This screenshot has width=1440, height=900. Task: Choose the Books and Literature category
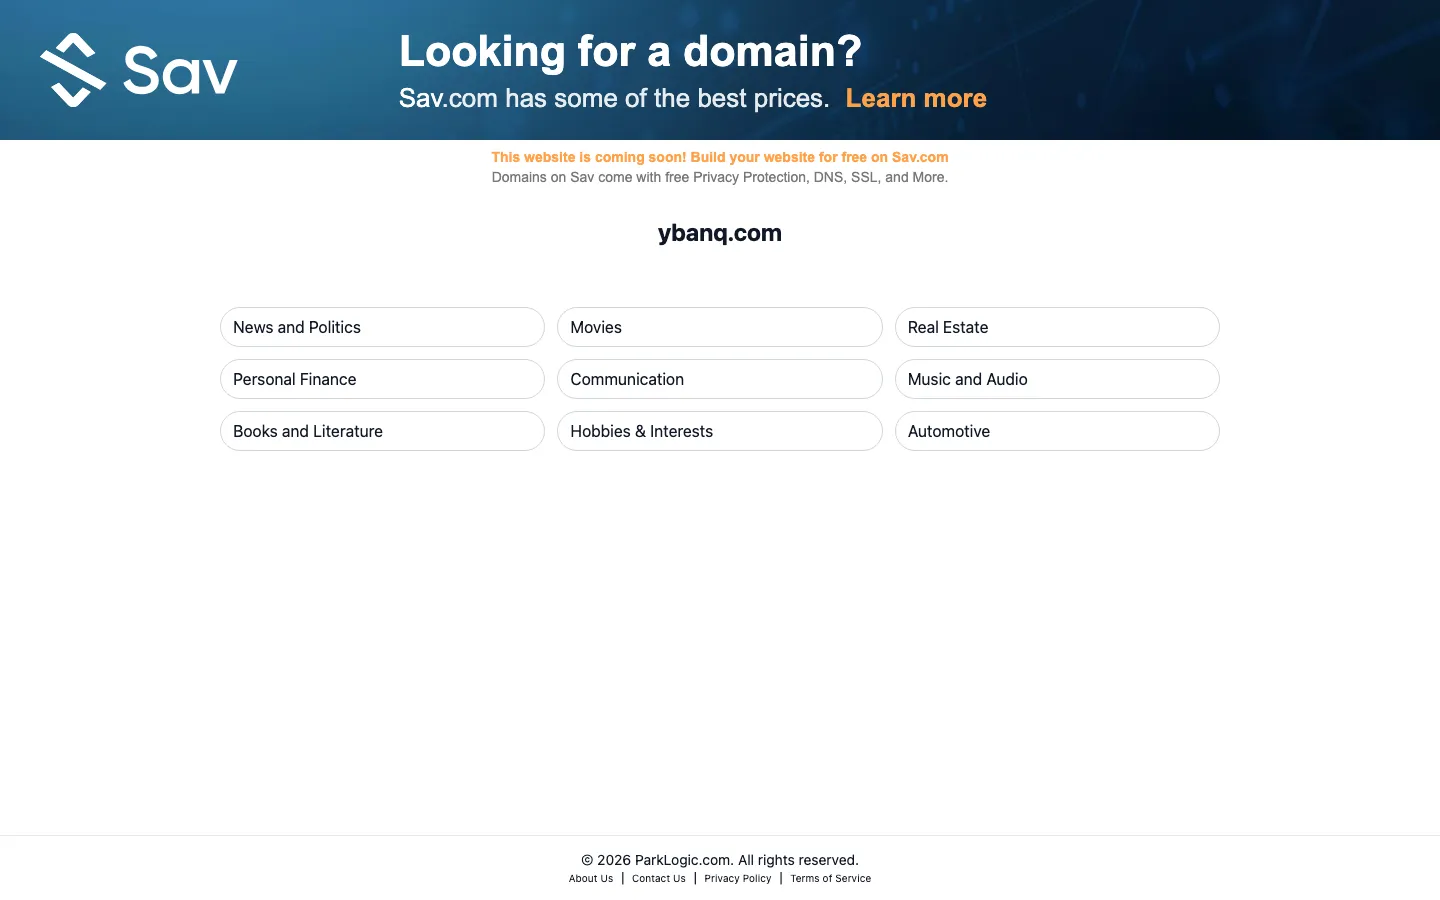coord(382,431)
